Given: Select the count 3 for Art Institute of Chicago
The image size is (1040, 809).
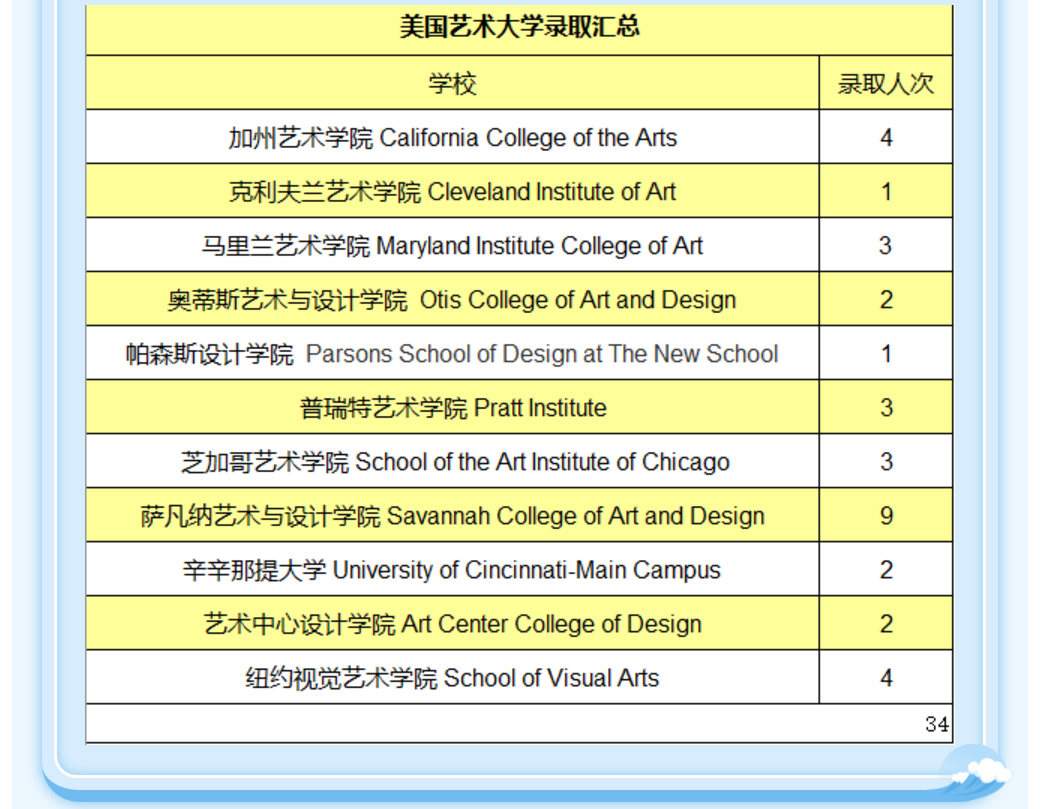Looking at the screenshot, I should (x=886, y=462).
